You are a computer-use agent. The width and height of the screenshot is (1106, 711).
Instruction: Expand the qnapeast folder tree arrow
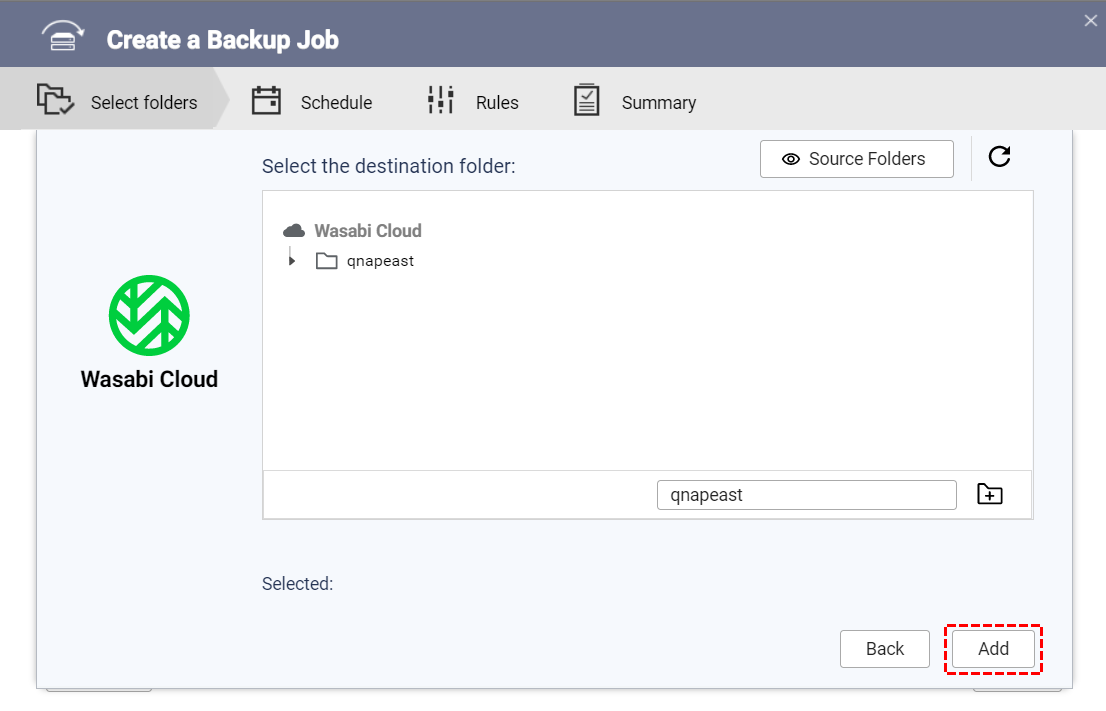pyautogui.click(x=292, y=261)
